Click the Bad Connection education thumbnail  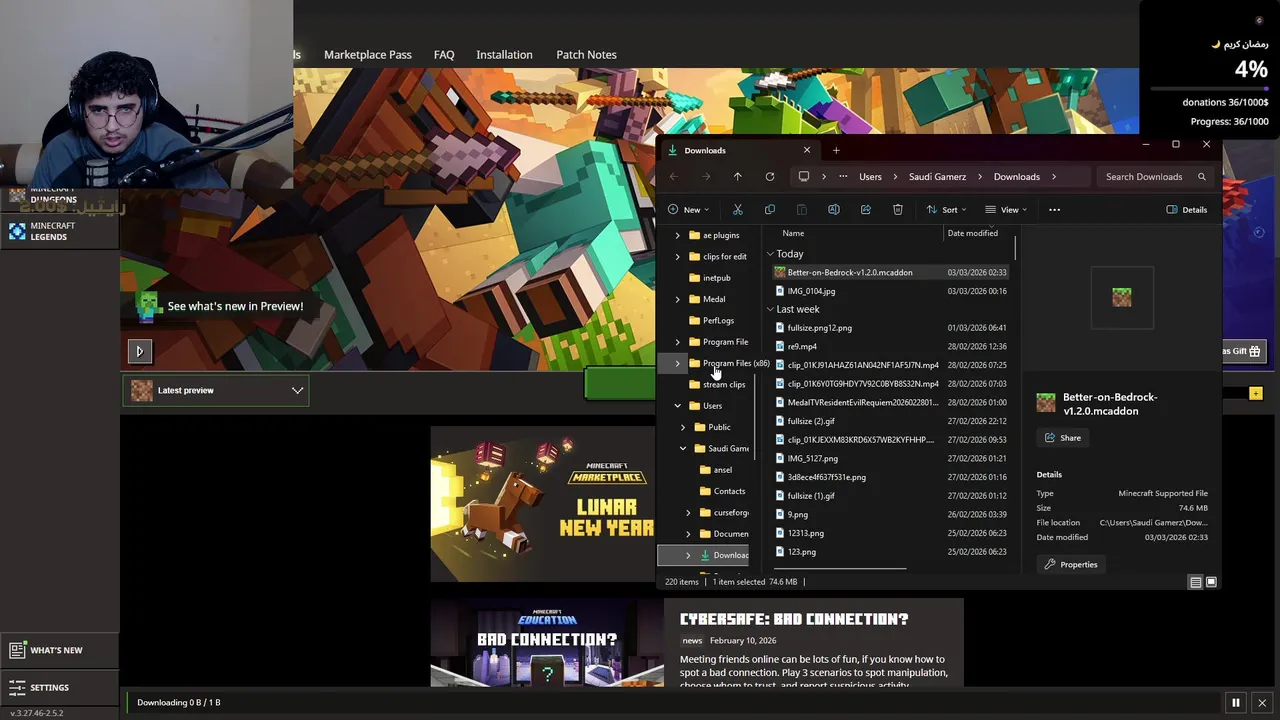547,643
